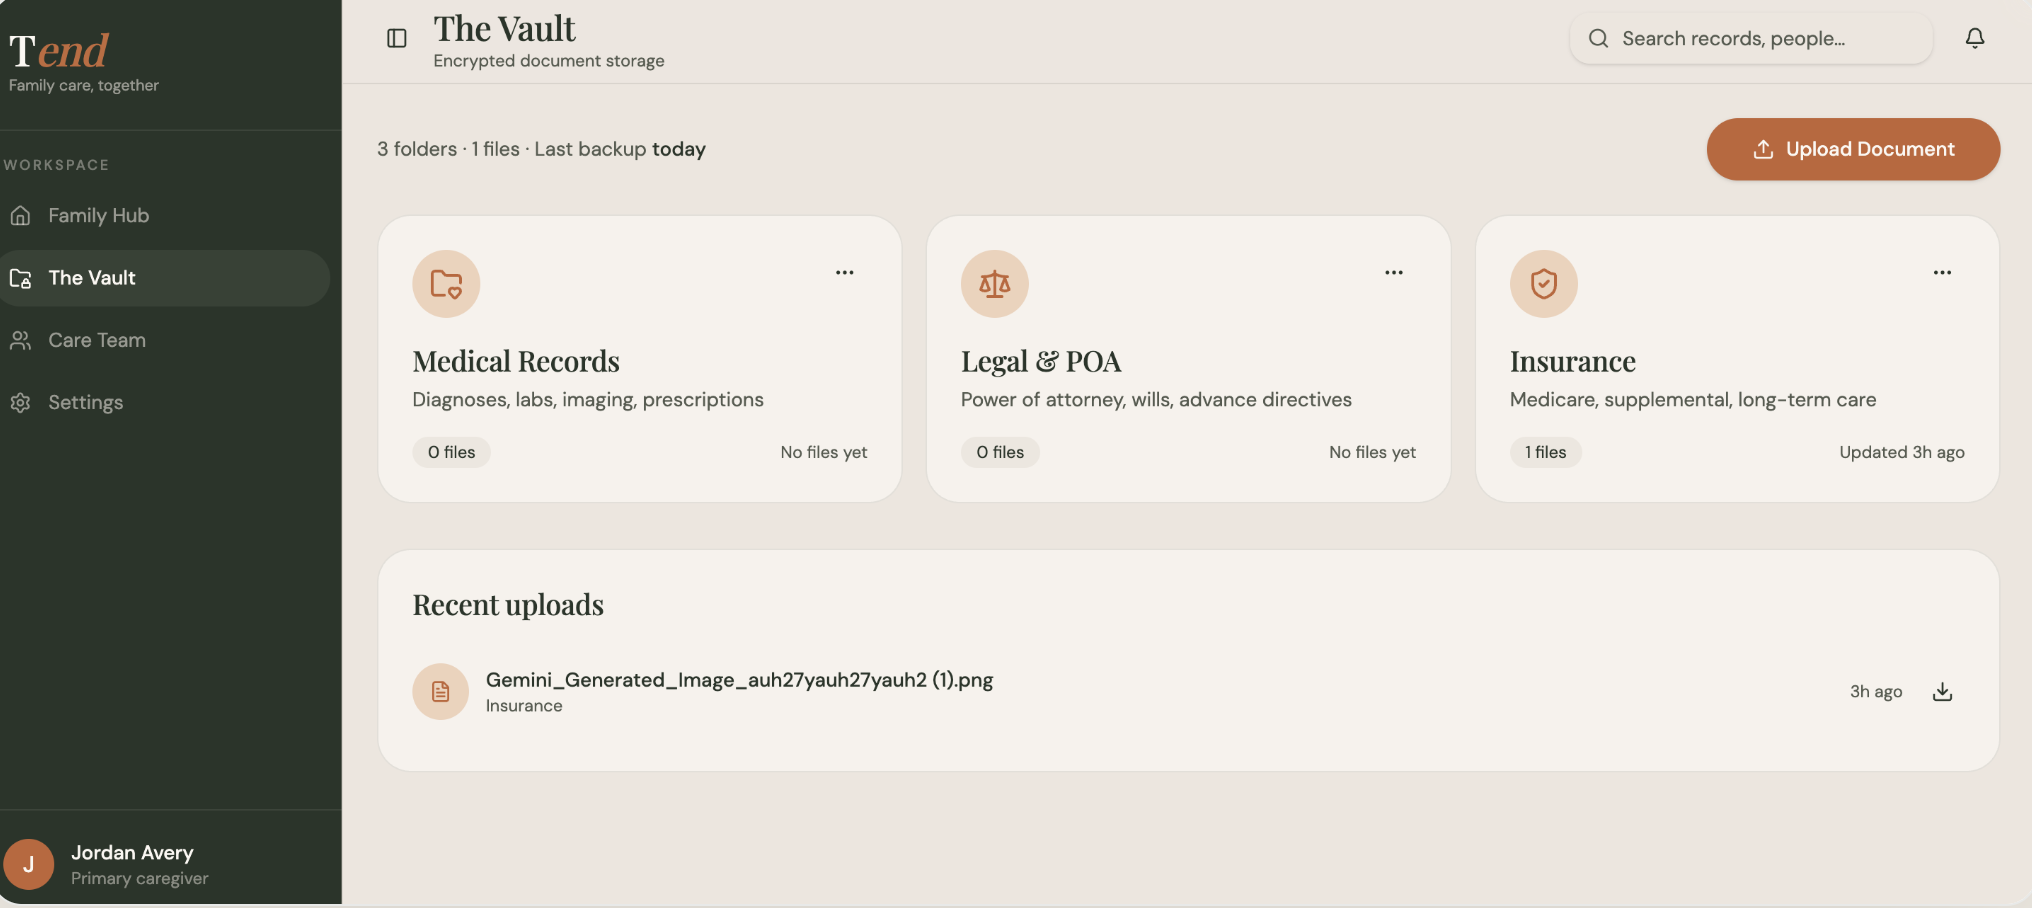This screenshot has width=2032, height=908.
Task: Click the Legal & POA scales icon
Action: (995, 284)
